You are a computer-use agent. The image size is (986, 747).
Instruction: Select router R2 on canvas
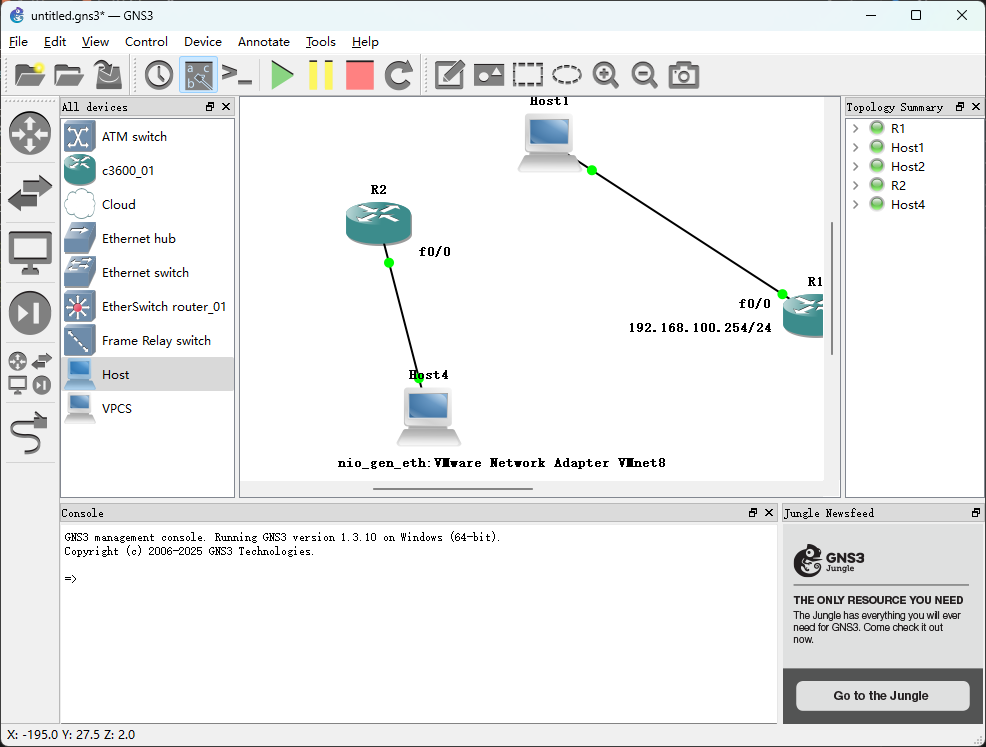click(379, 223)
